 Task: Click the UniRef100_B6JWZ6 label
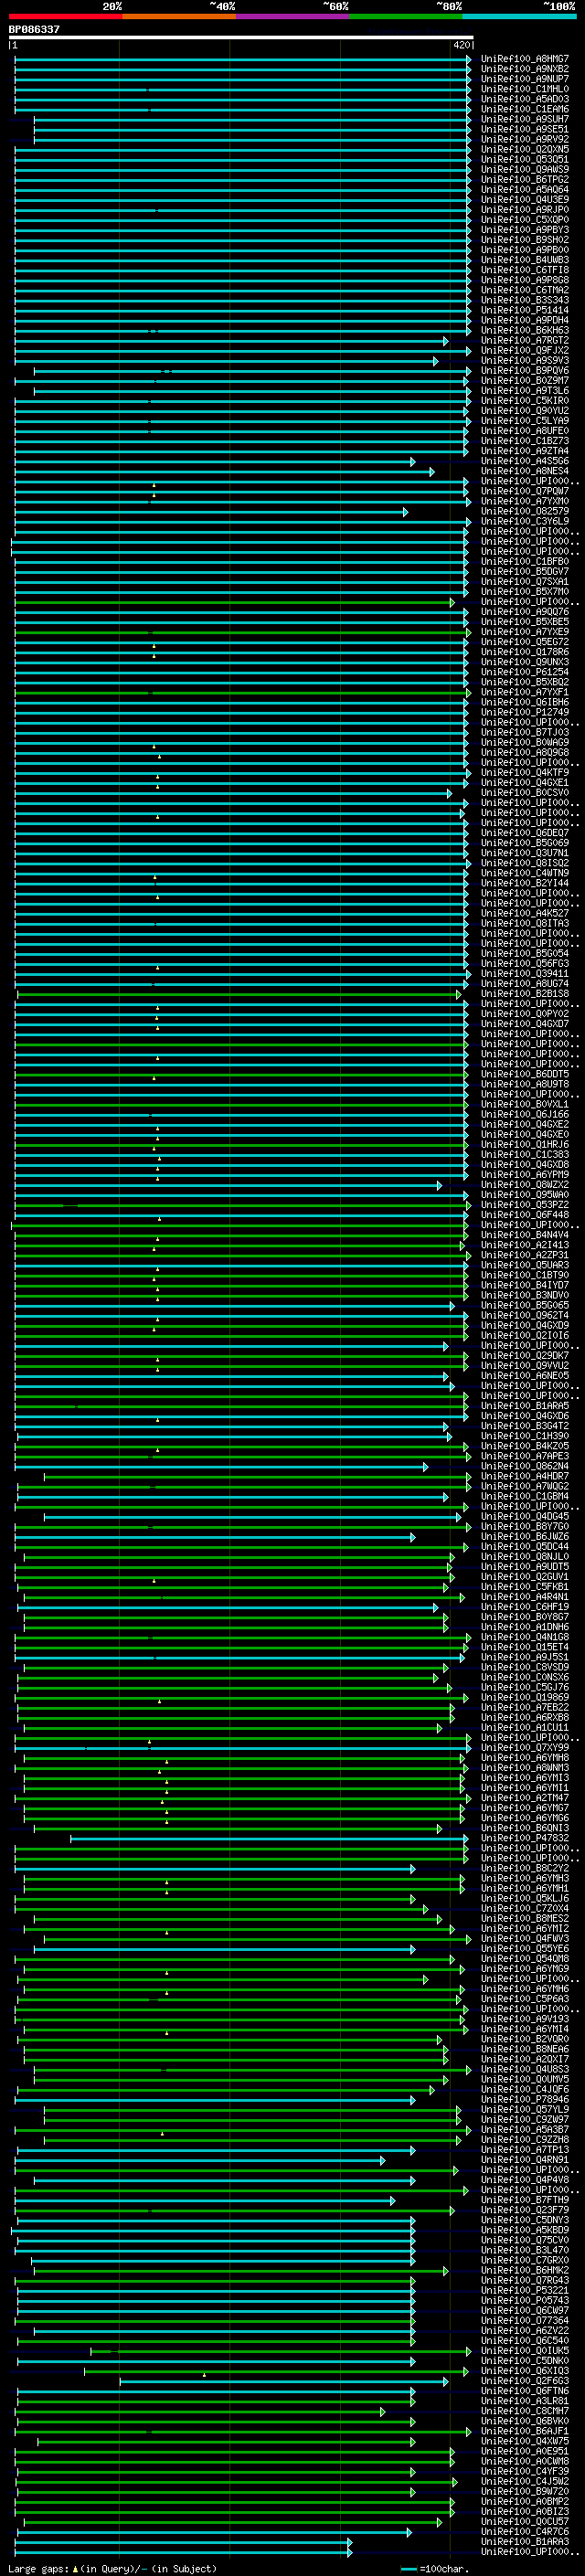click(x=525, y=1536)
